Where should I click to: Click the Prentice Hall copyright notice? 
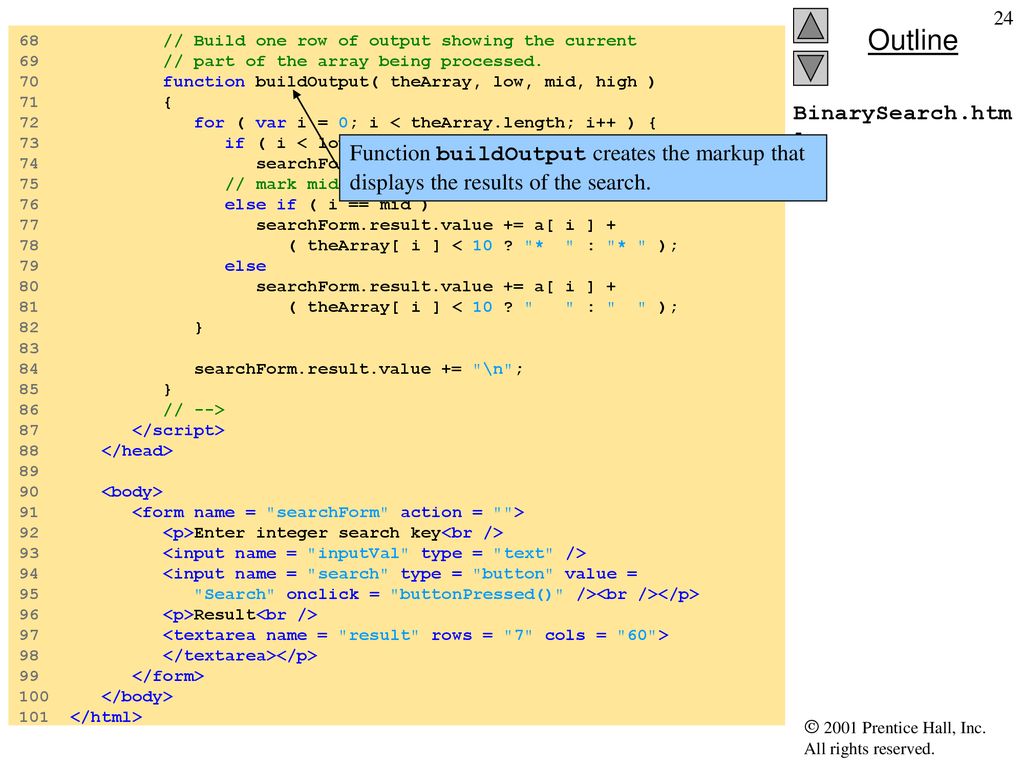click(x=895, y=738)
